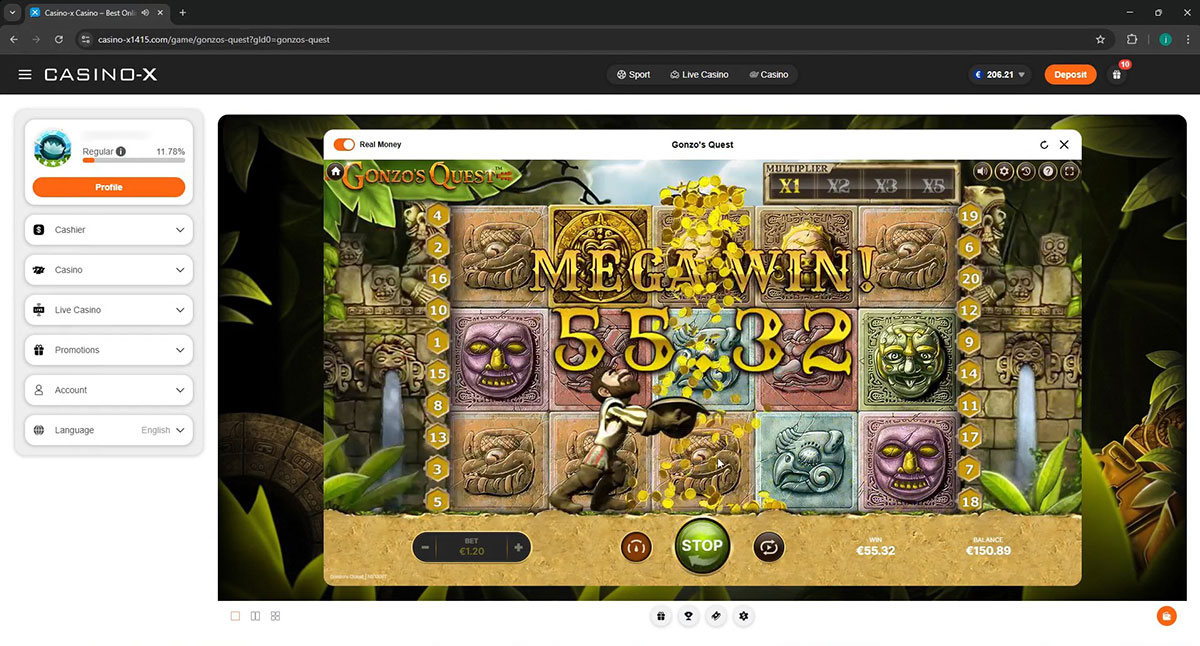The image size is (1200, 646).
Task: Expand the Cashier section
Action: (108, 230)
